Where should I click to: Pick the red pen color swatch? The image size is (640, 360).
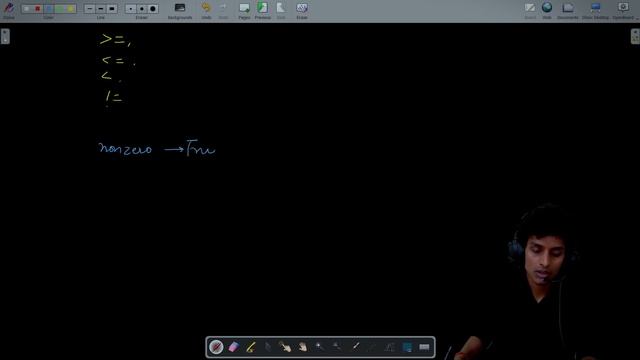[38, 9]
